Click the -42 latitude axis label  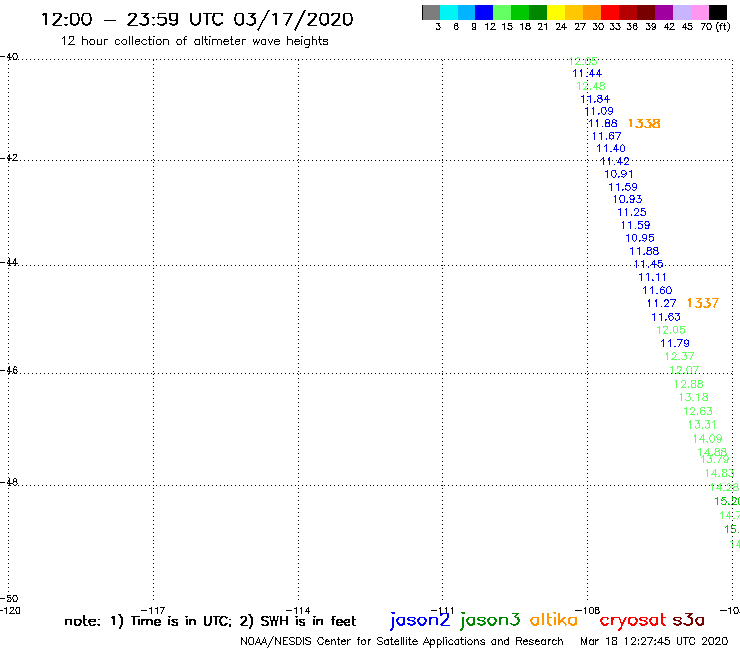[x=9, y=158]
